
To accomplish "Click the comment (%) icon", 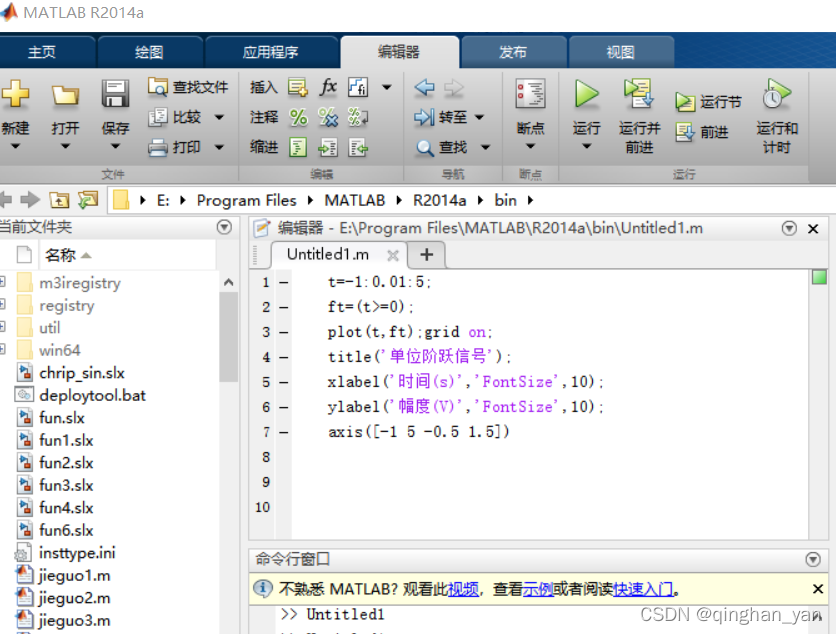I will click(x=298, y=117).
